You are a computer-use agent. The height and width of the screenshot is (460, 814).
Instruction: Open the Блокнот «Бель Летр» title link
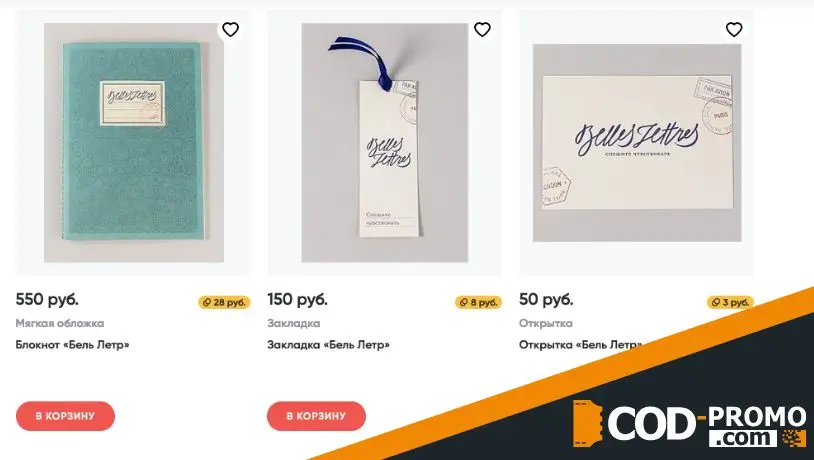72,345
